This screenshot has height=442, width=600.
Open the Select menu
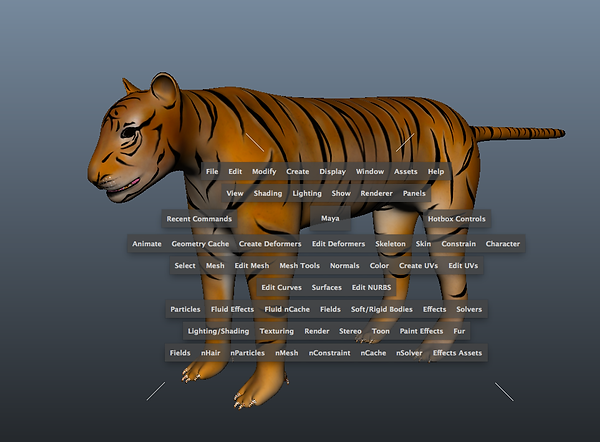(x=185, y=266)
